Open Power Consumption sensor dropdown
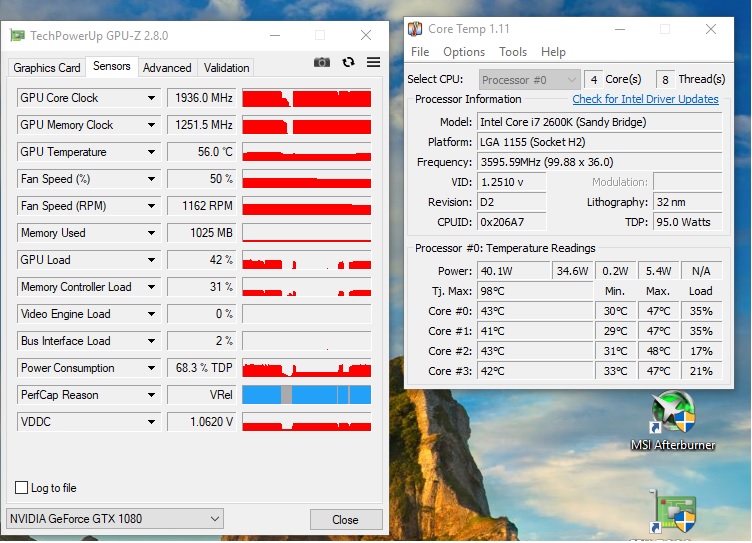The image size is (752, 543). click(x=151, y=368)
